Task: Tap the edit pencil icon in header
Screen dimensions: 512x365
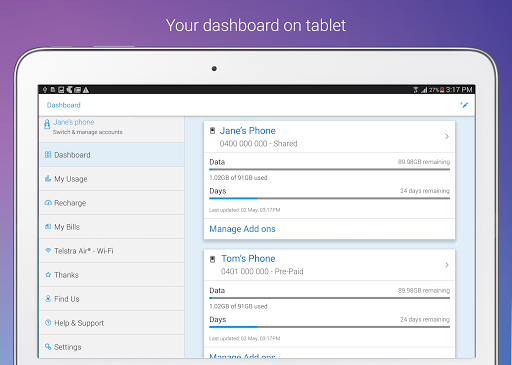Action: coord(464,105)
